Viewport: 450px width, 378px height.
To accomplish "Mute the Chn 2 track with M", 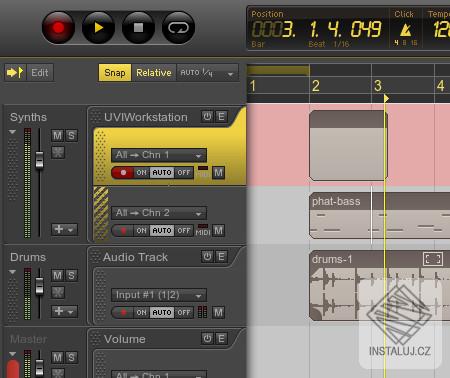I will coord(218,231).
